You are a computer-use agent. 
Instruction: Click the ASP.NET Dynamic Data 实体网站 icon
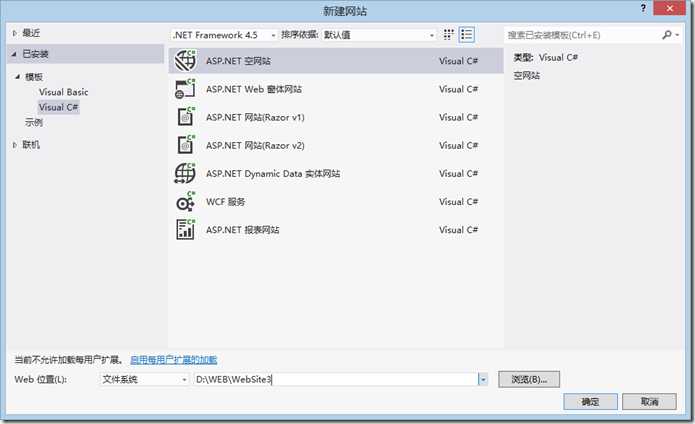185,173
